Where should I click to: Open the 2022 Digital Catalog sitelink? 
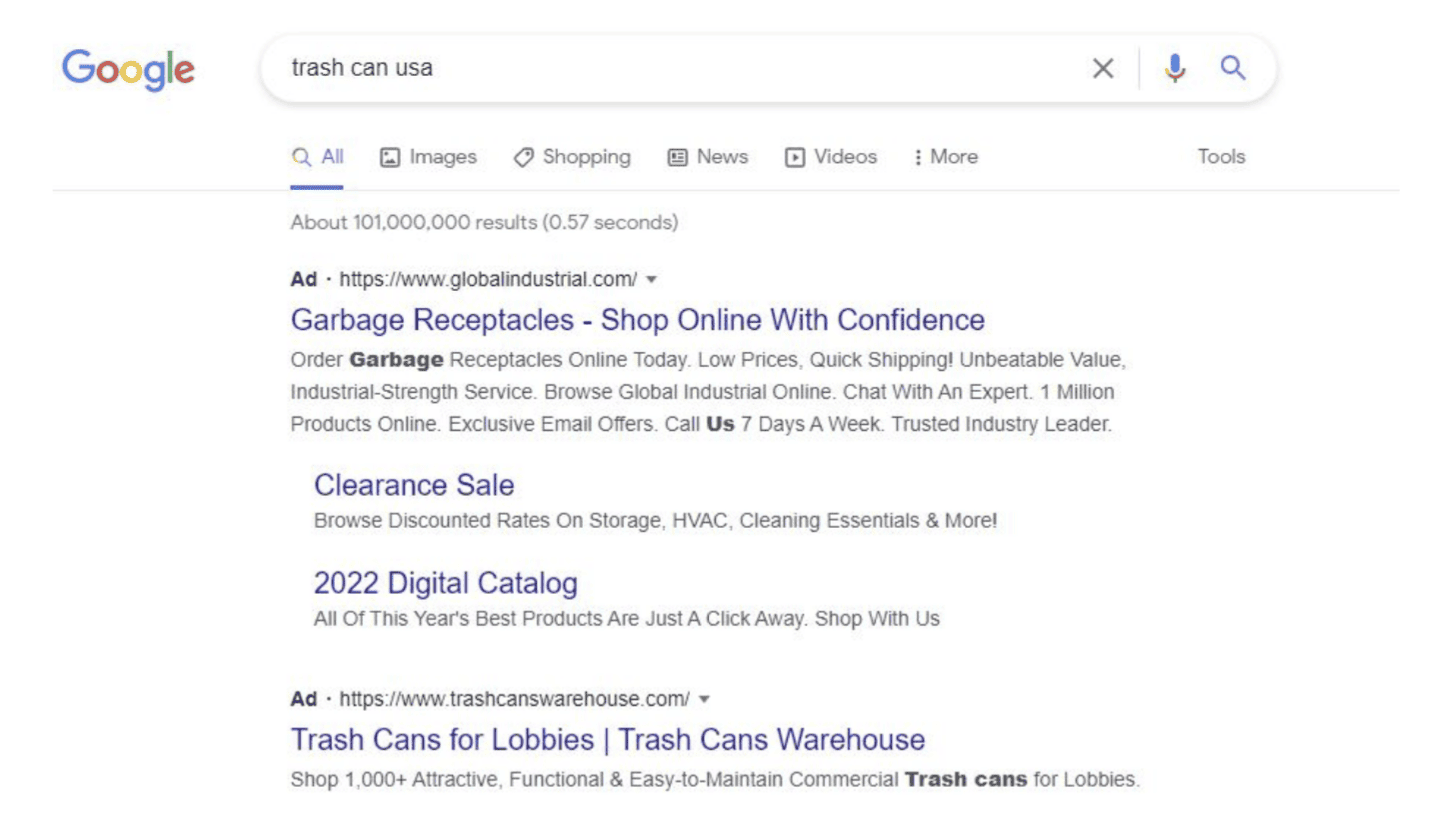pos(446,583)
